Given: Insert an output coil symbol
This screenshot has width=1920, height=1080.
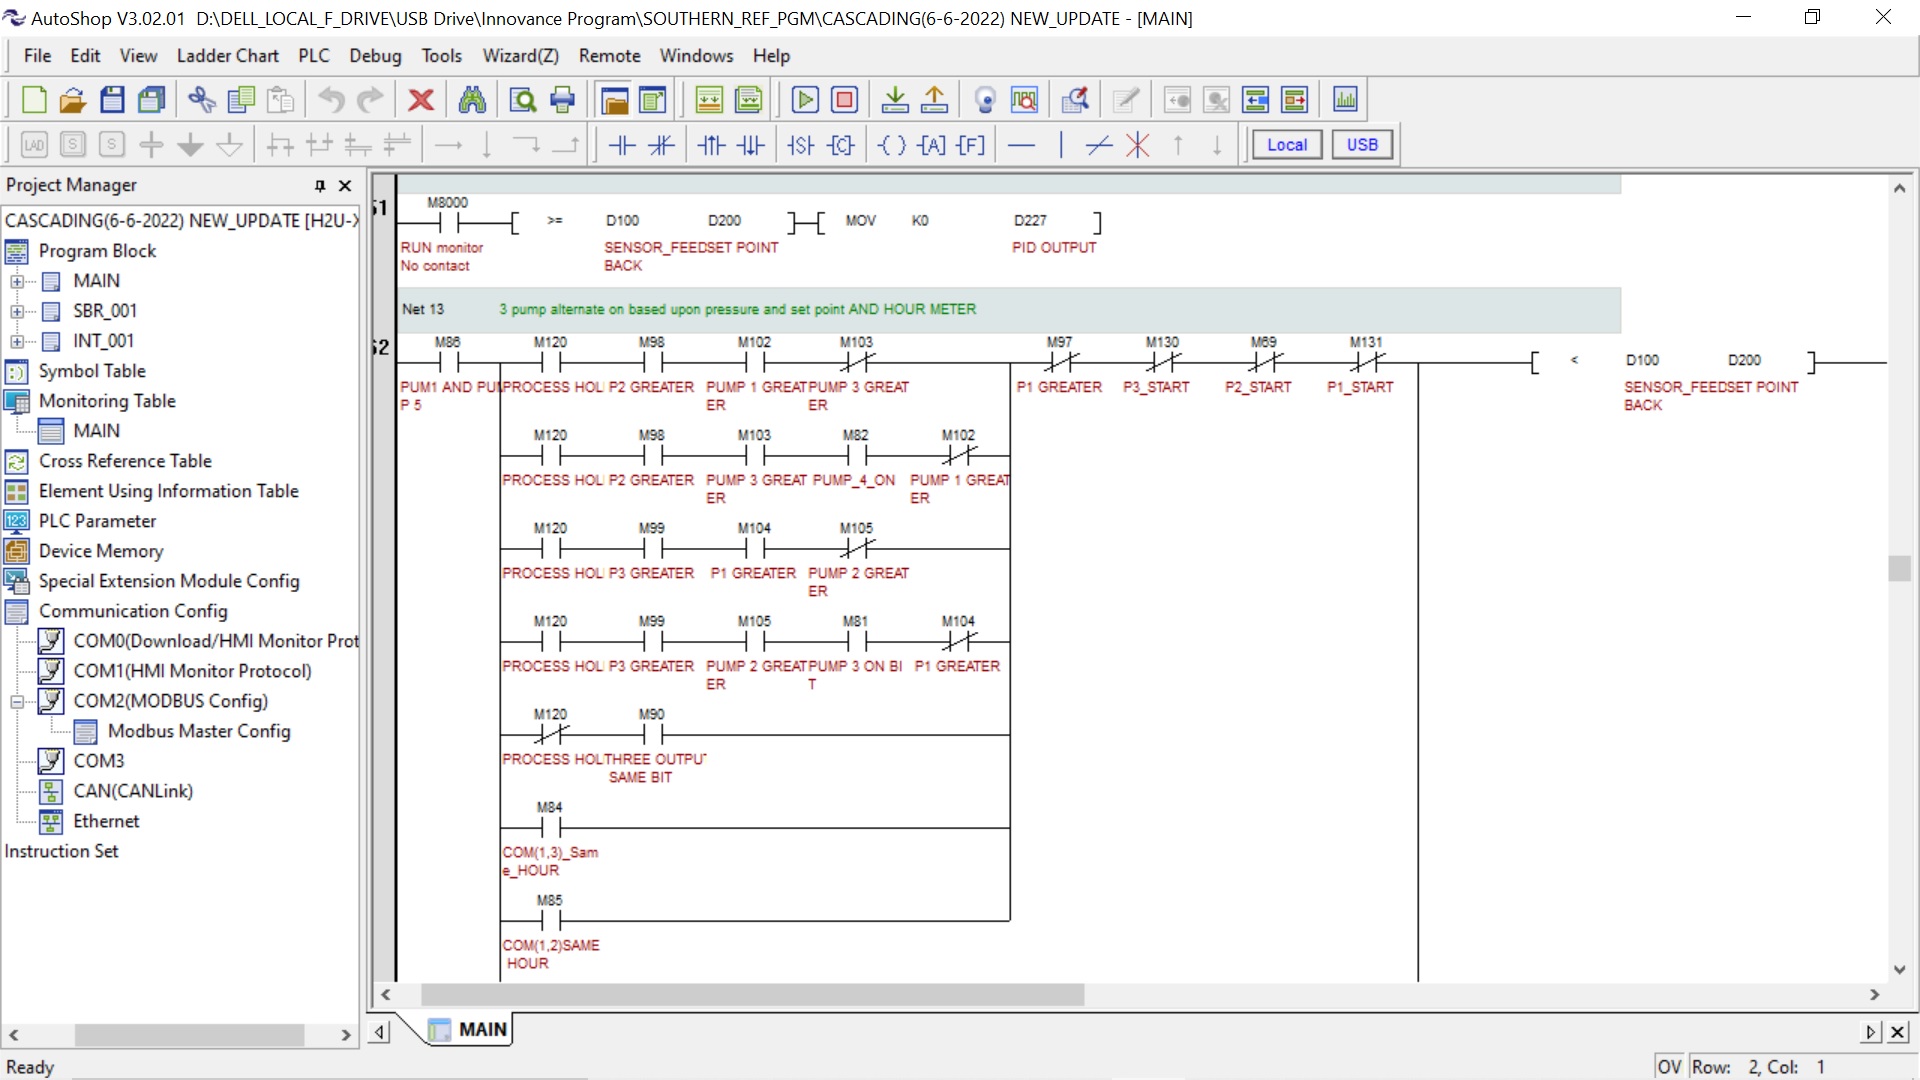Looking at the screenshot, I should click(892, 145).
